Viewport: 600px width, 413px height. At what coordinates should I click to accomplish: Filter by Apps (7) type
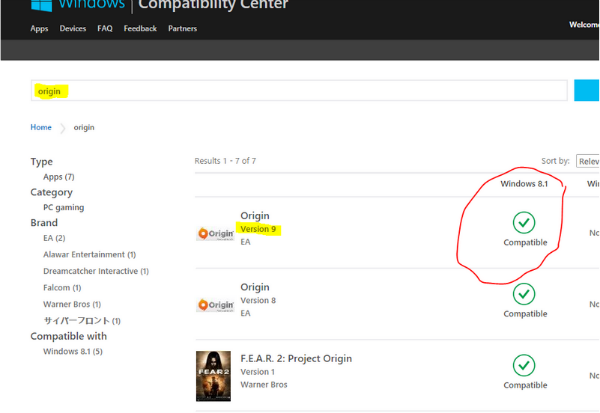[x=59, y=177]
